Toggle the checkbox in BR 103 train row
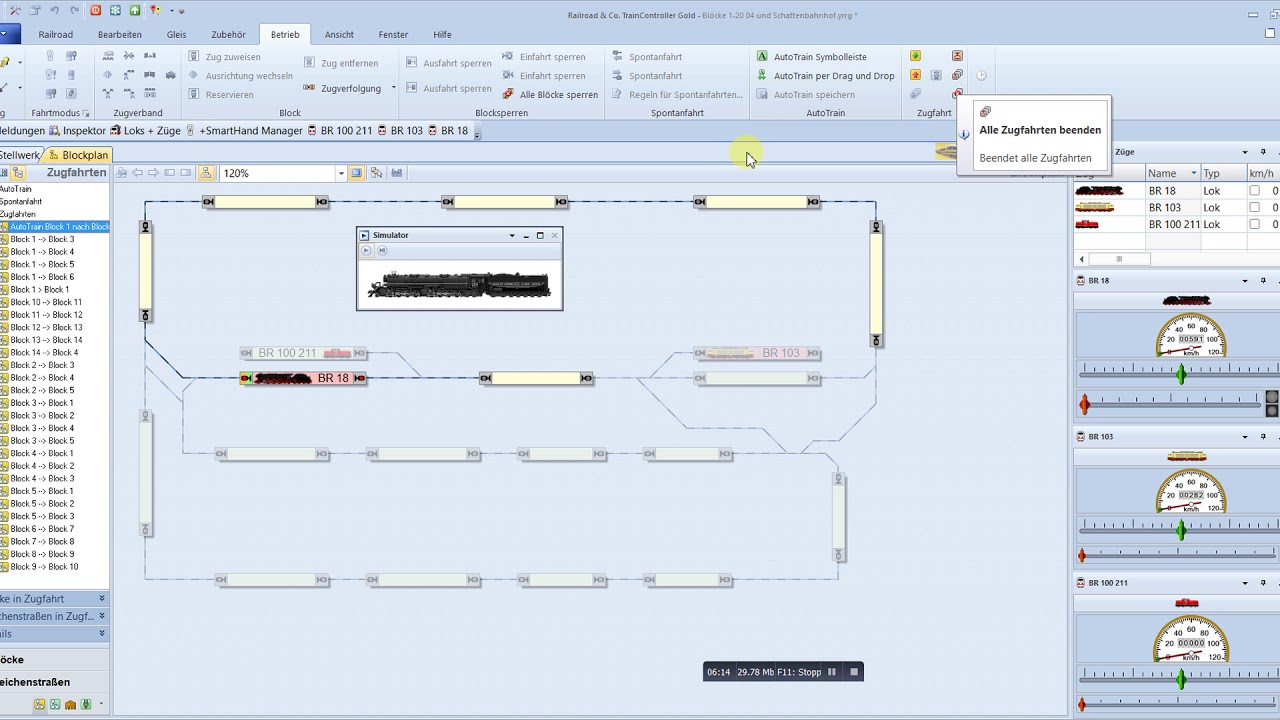Image resolution: width=1280 pixels, height=720 pixels. pos(1254,207)
